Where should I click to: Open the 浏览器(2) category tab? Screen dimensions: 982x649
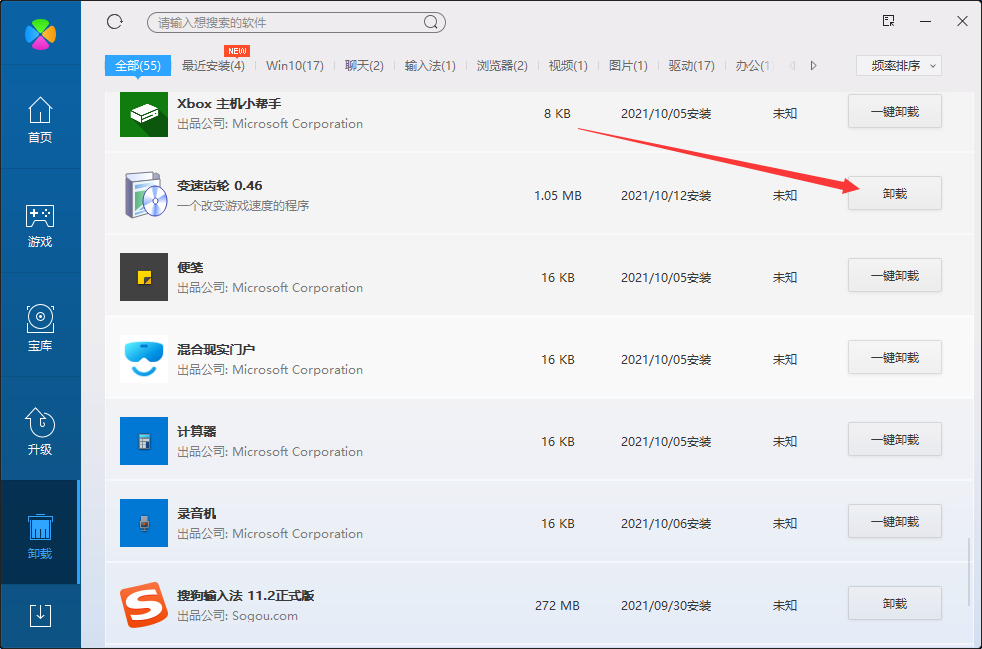click(502, 66)
